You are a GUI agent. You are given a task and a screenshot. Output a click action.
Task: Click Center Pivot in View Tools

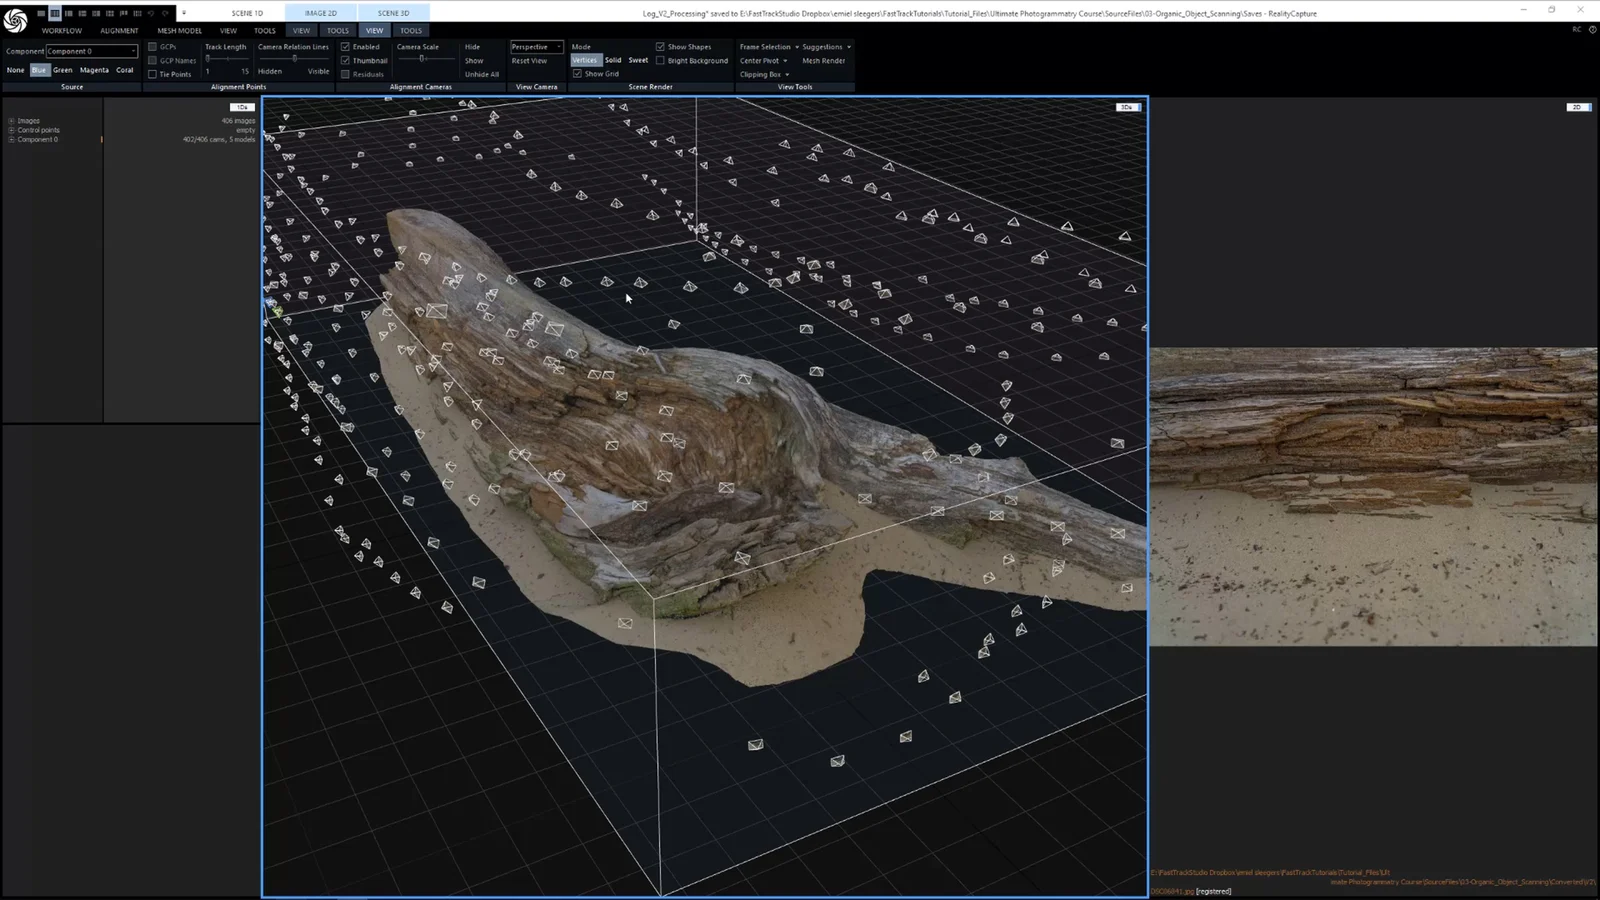(761, 60)
